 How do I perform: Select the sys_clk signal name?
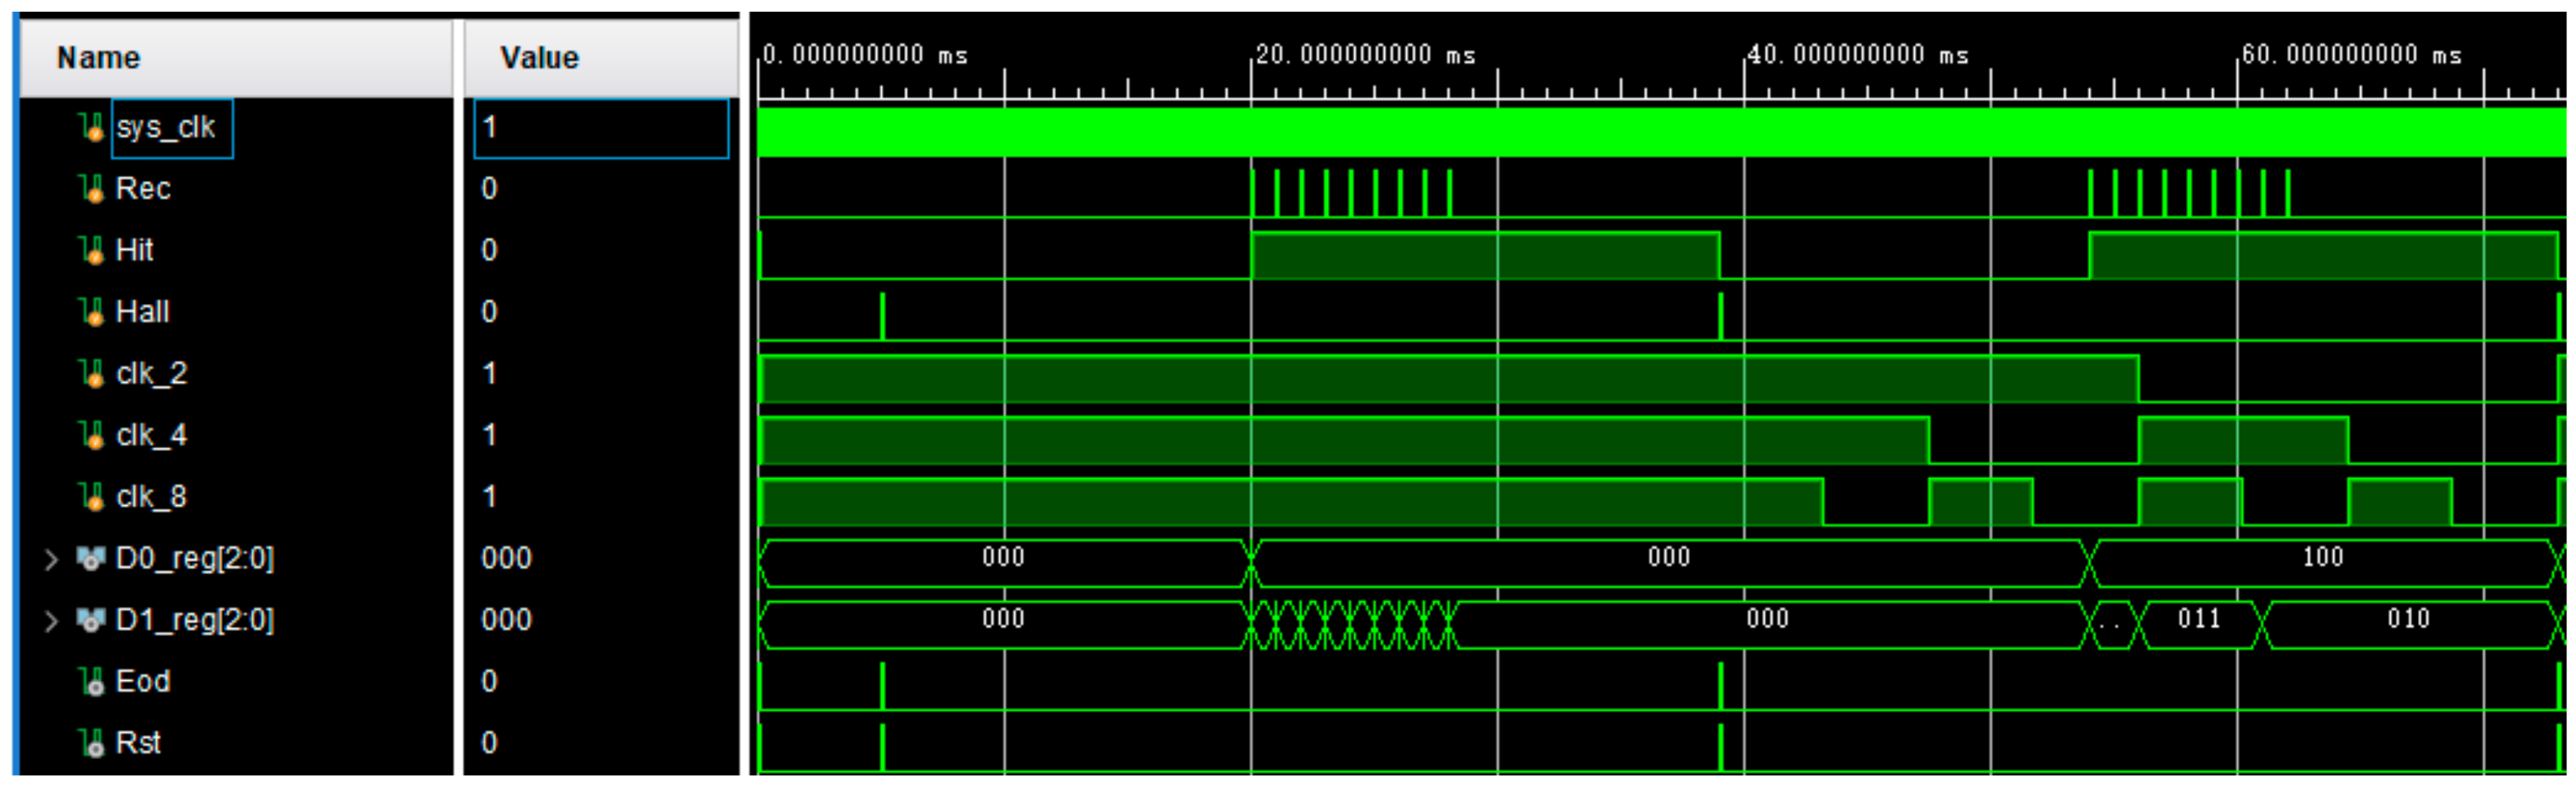(x=166, y=128)
